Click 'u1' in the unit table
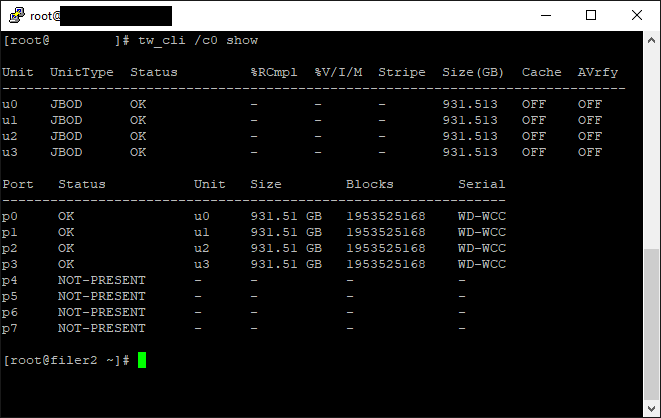 [x=10, y=121]
